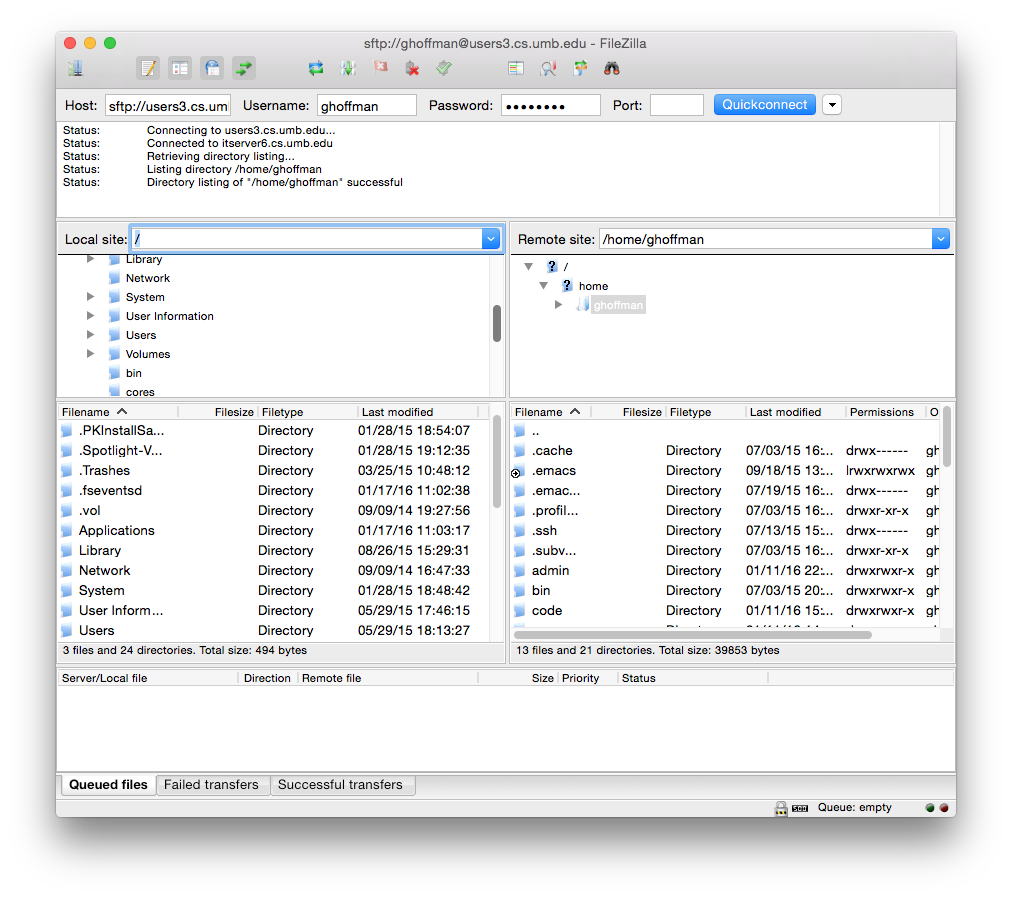Select the .emacs symlink in remote list
The height and width of the screenshot is (897, 1012).
[726, 470]
